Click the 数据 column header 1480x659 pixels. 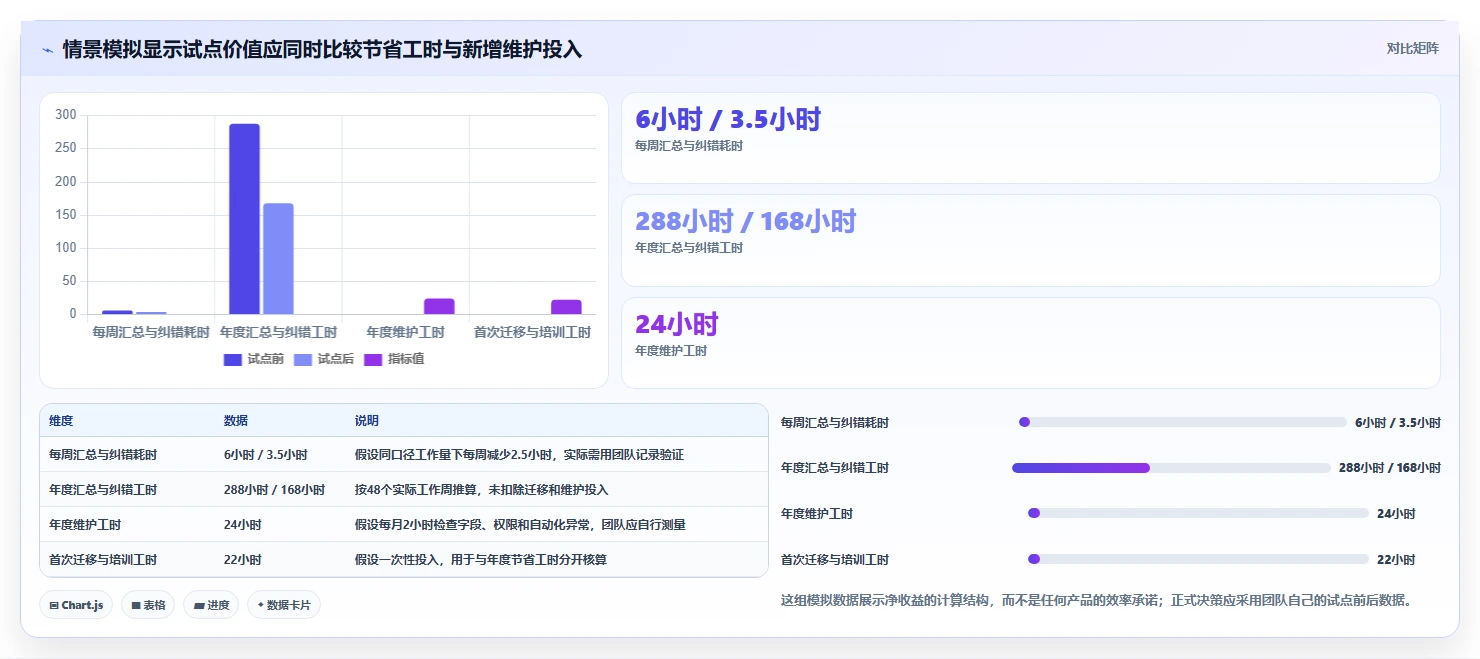click(x=236, y=421)
